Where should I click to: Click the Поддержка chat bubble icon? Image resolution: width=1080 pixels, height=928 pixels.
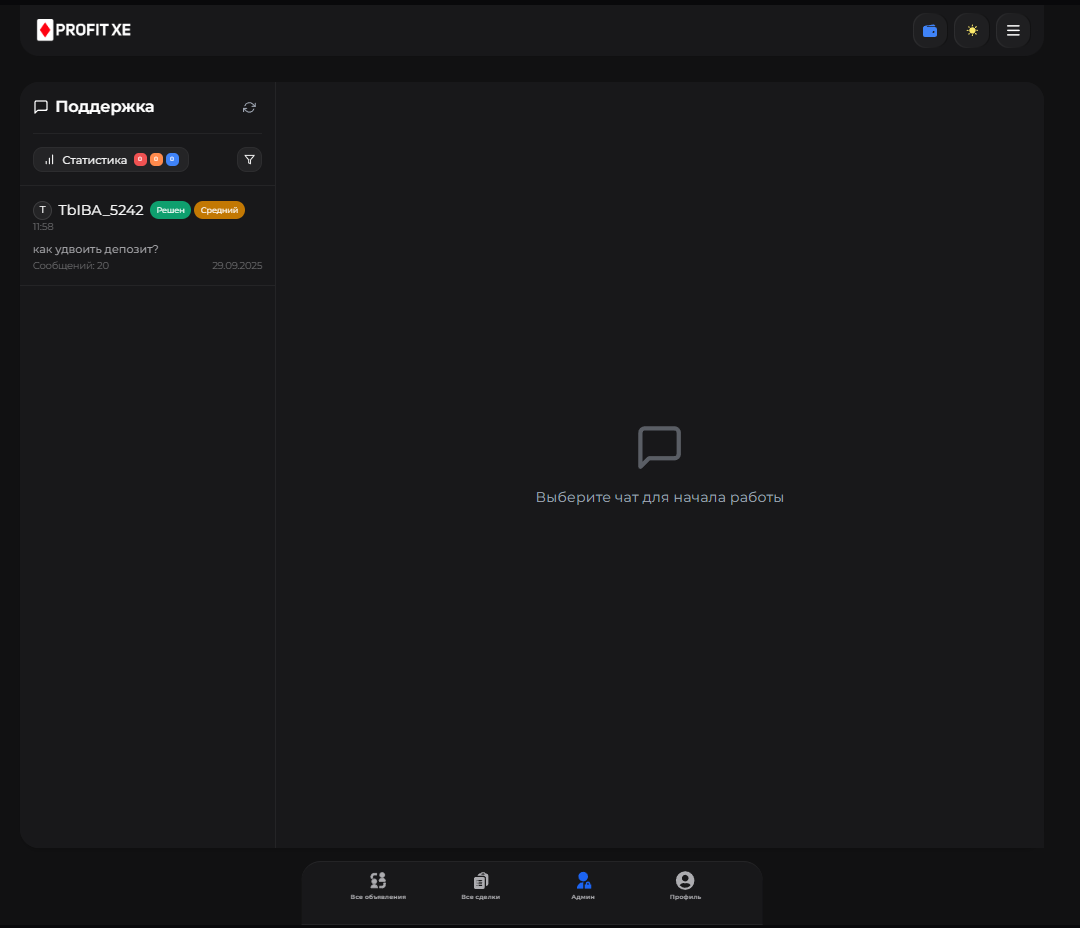(41, 107)
